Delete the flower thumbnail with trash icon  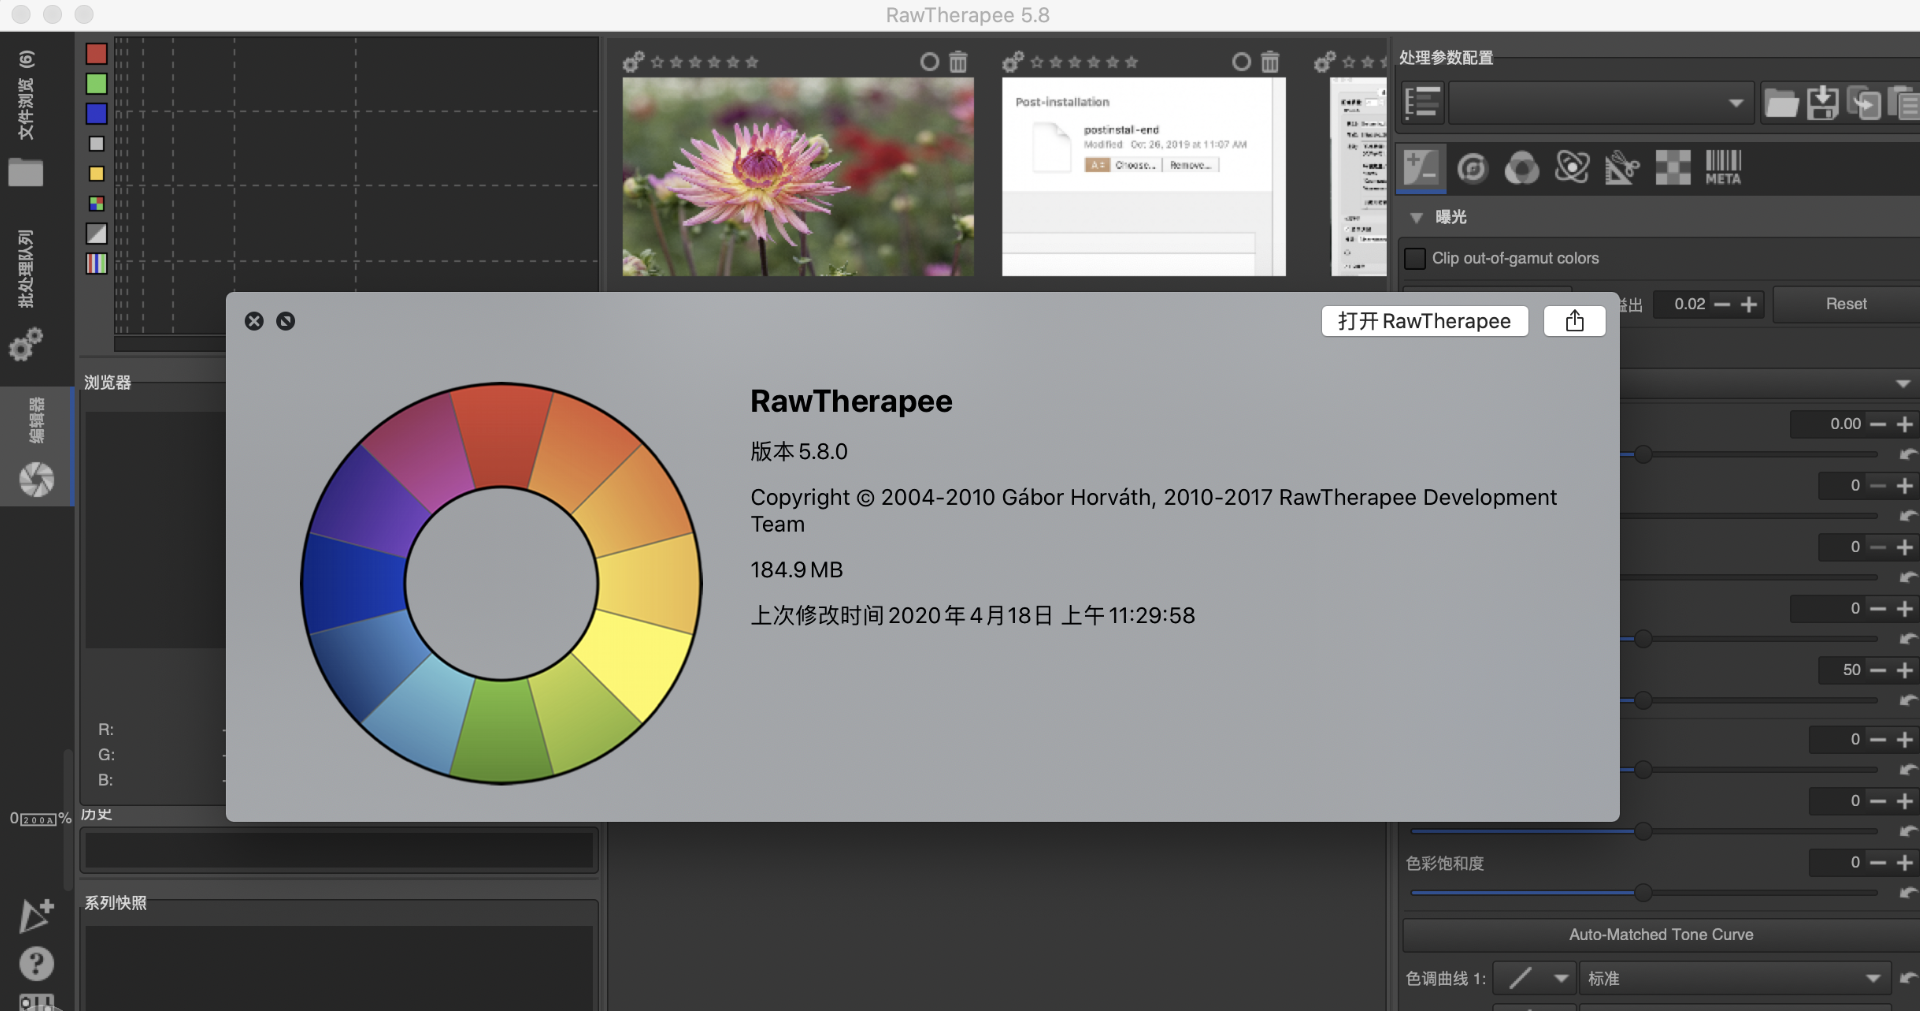pyautogui.click(x=958, y=62)
